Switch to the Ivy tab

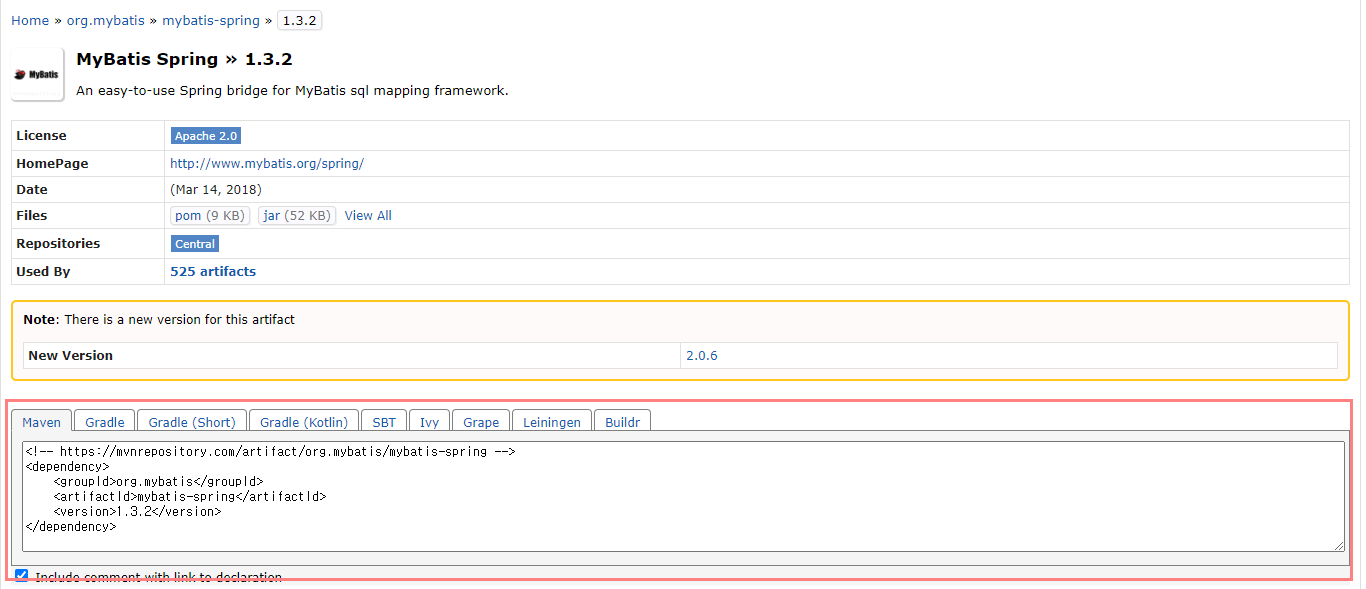pos(429,422)
